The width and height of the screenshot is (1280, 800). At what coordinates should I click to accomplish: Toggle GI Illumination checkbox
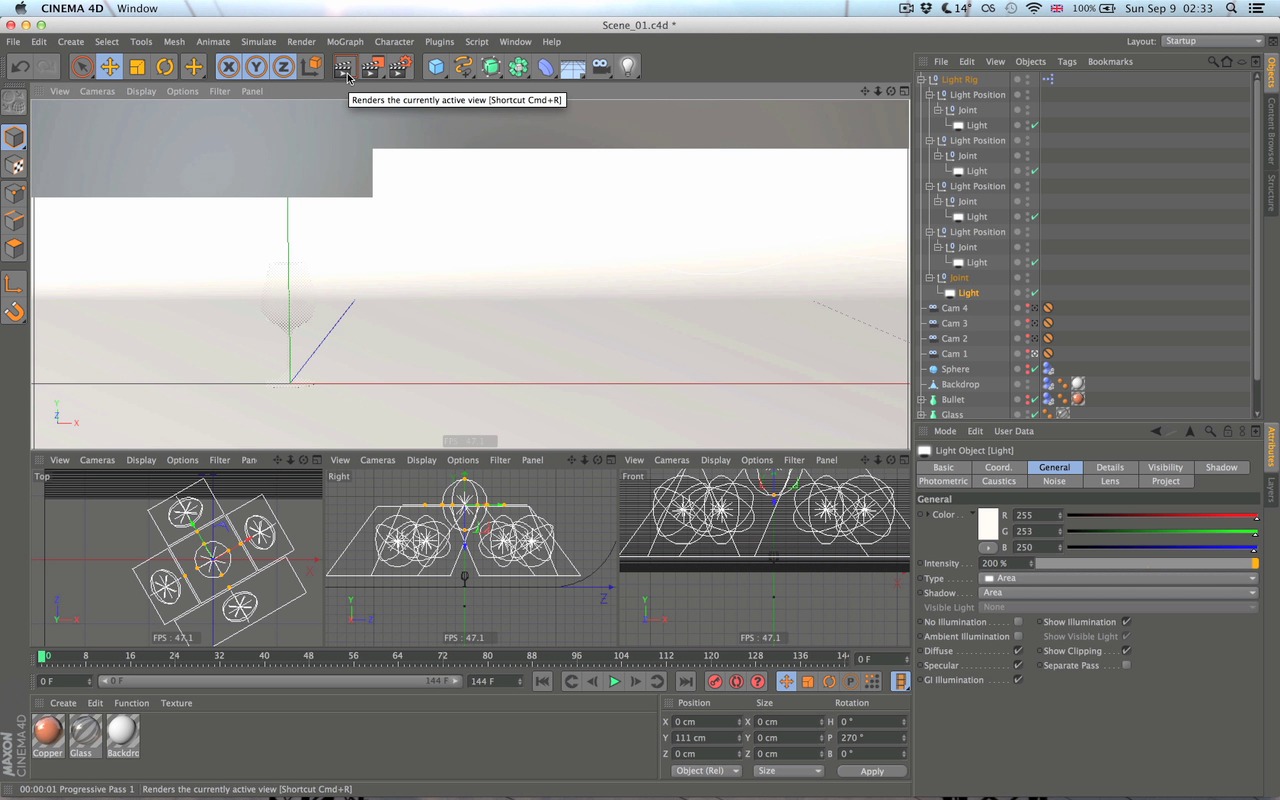tap(1018, 680)
